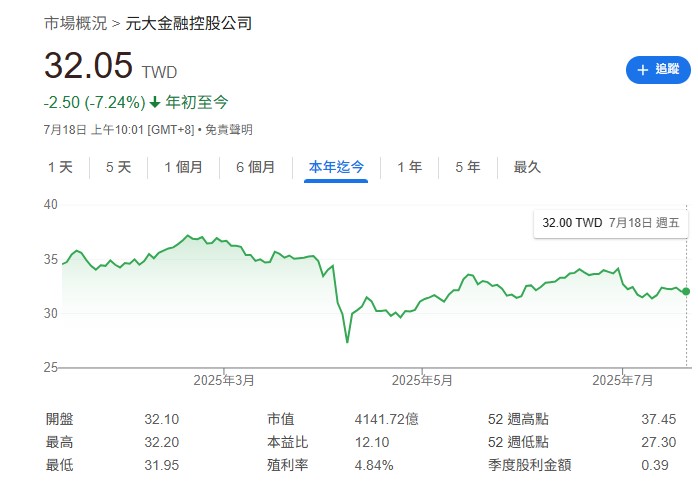698x489 pixels.
Task: Select the 5 天 range tab
Action: pos(118,167)
